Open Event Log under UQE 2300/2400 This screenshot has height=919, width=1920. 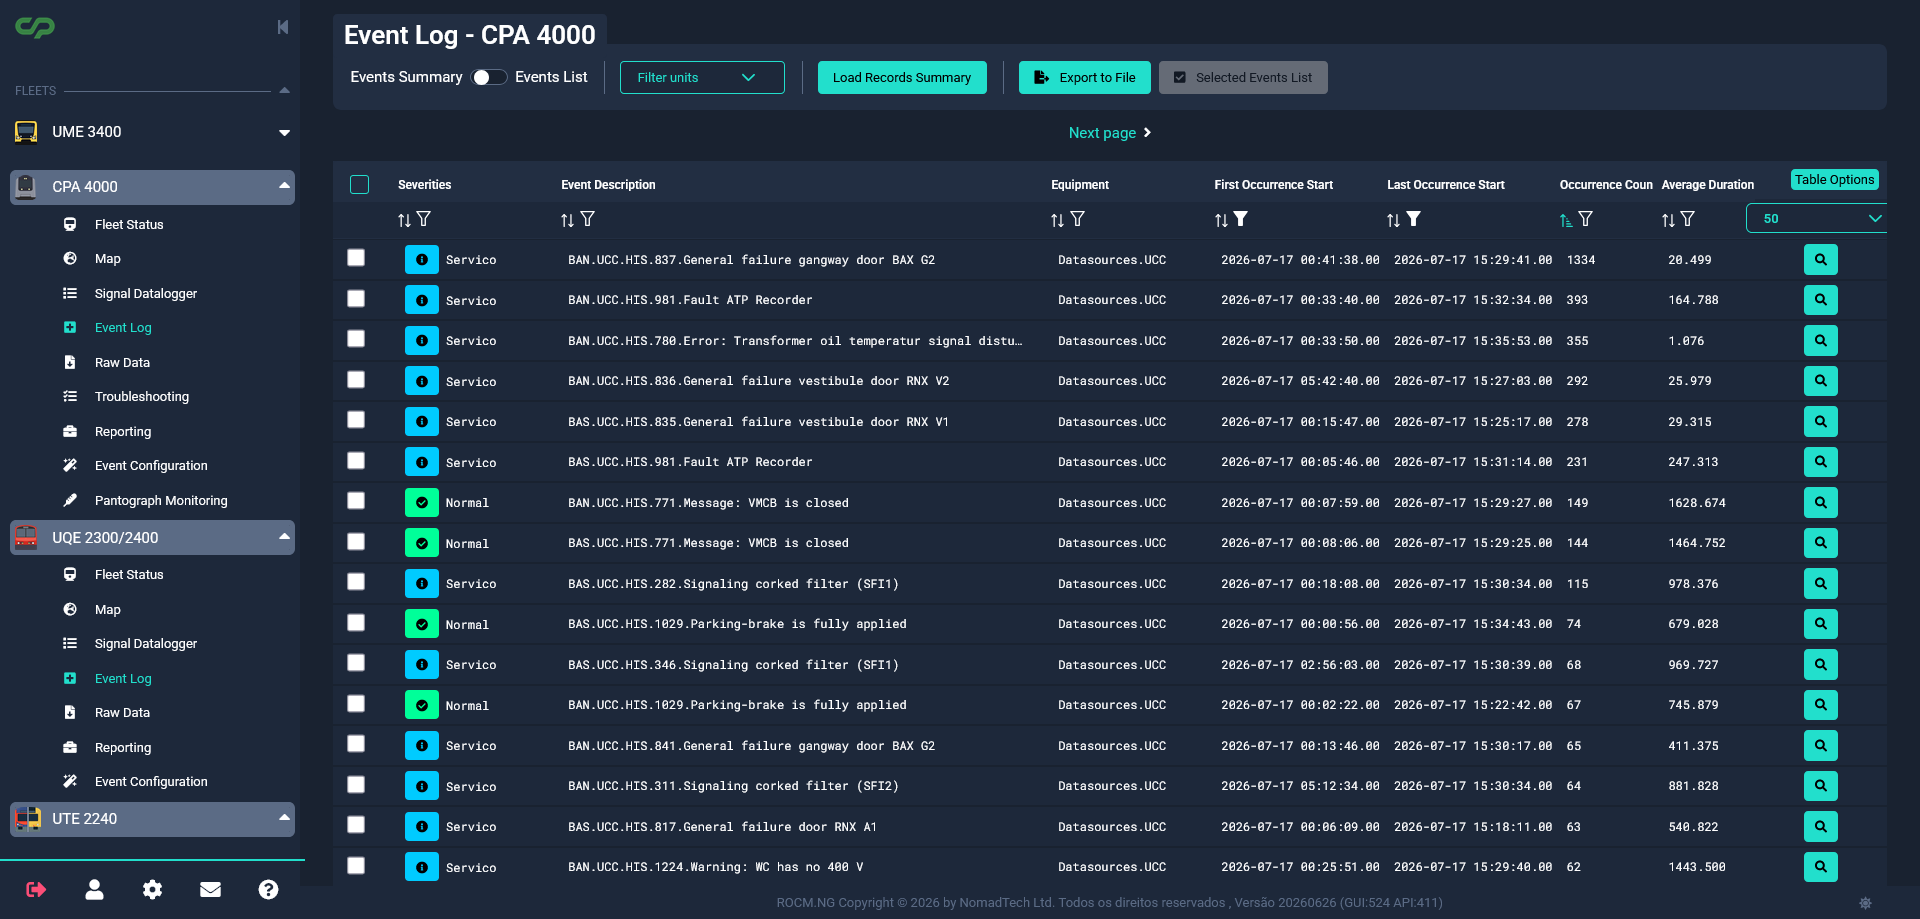click(123, 679)
